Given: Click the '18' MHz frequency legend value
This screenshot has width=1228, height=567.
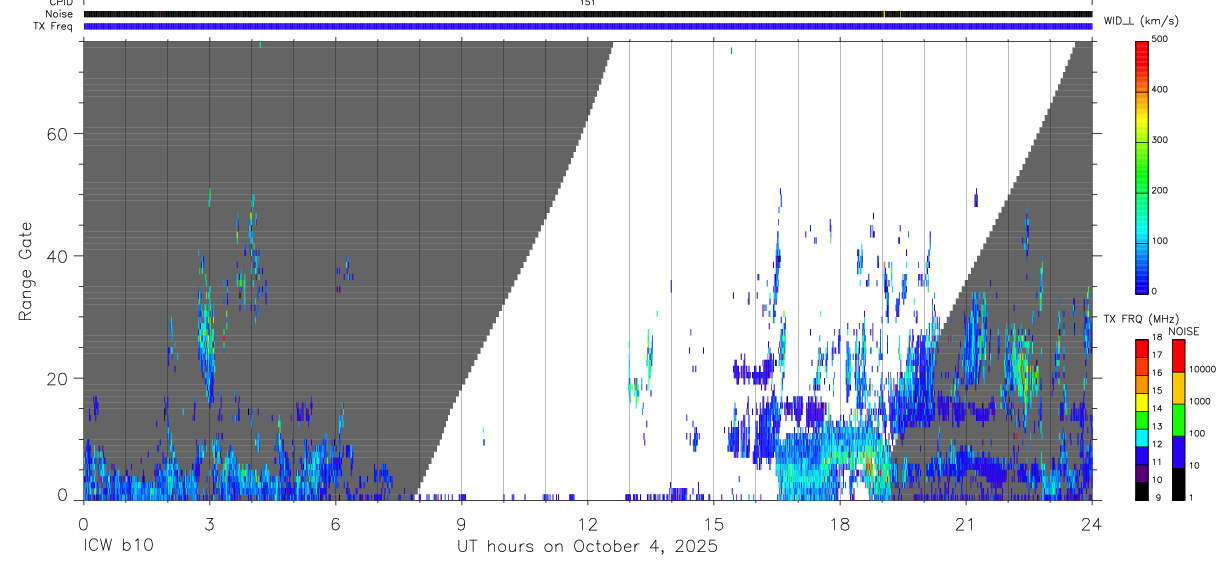Looking at the screenshot, I should pos(1157,338).
